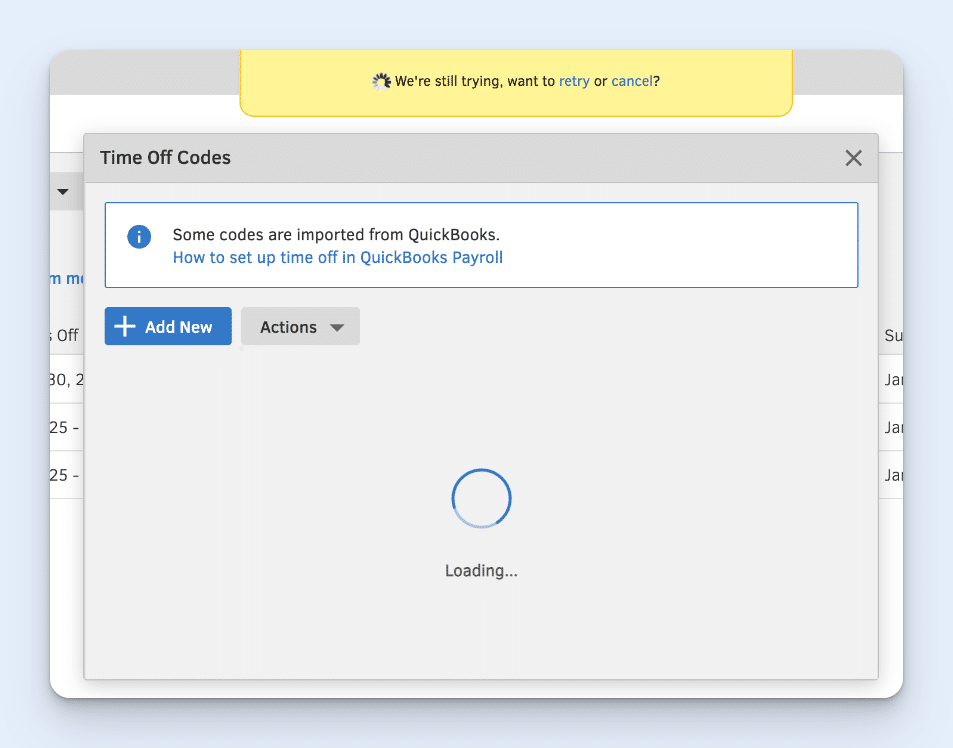Click the Add New button
This screenshot has height=748, width=953.
click(167, 326)
